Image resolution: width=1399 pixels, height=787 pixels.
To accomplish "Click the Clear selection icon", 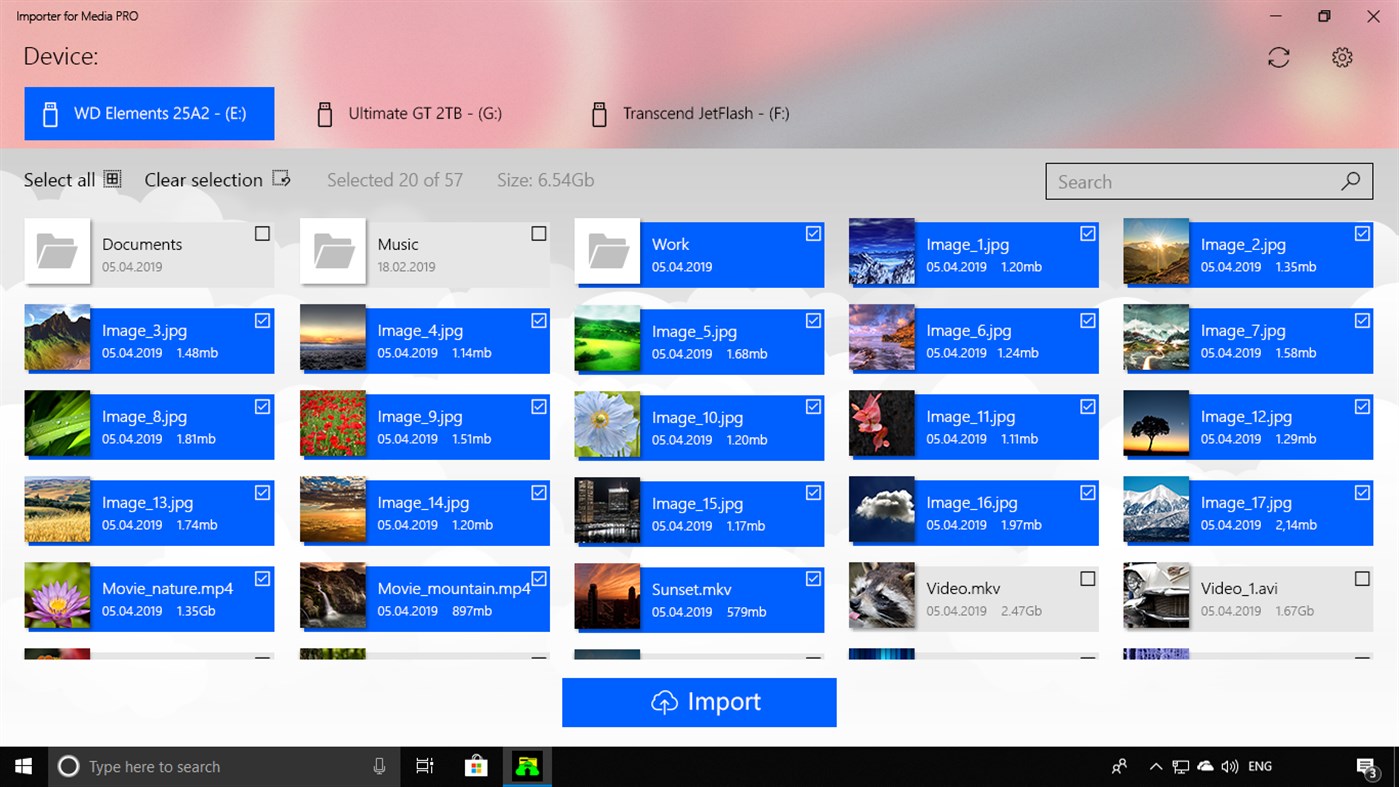I will [x=281, y=178].
